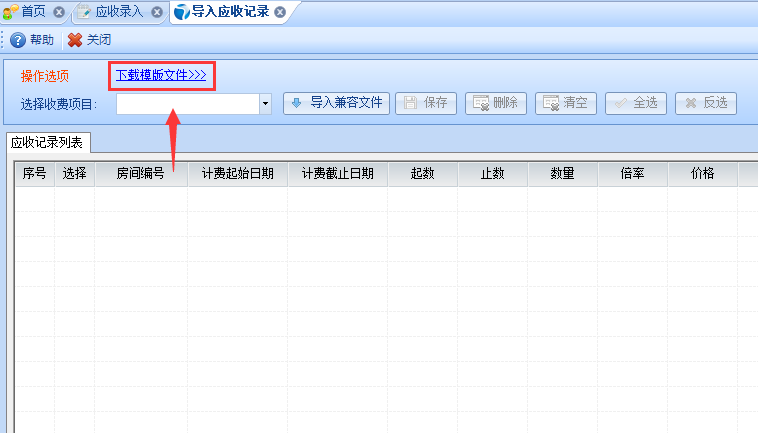Click the 导入应收记录 tab icon
Image resolution: width=758 pixels, height=433 pixels.
point(182,12)
